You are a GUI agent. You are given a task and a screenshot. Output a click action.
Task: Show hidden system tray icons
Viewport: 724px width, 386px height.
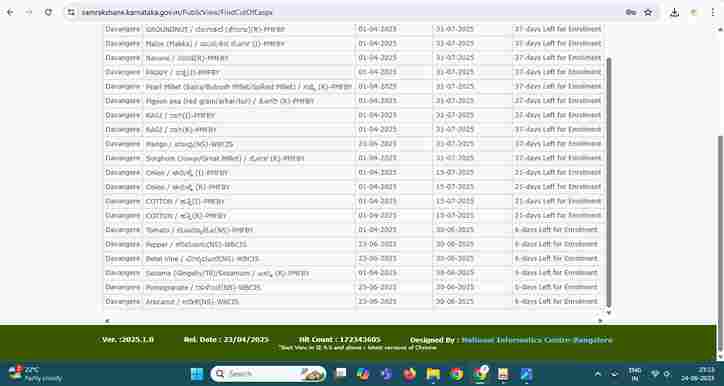pos(597,374)
